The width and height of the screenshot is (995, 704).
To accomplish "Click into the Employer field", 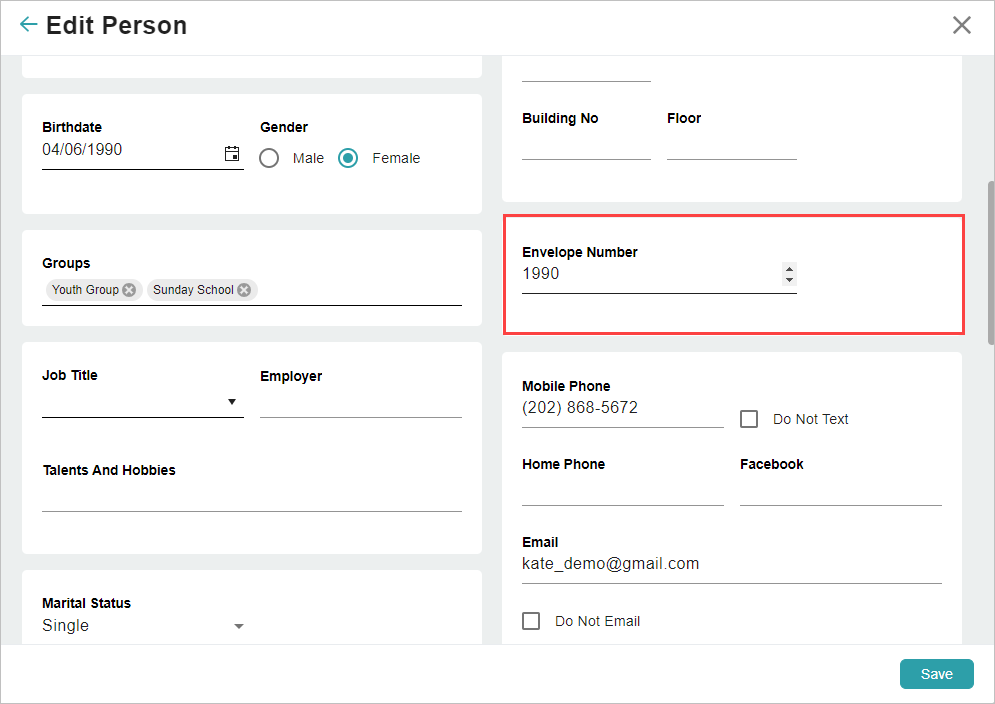I will (360, 402).
